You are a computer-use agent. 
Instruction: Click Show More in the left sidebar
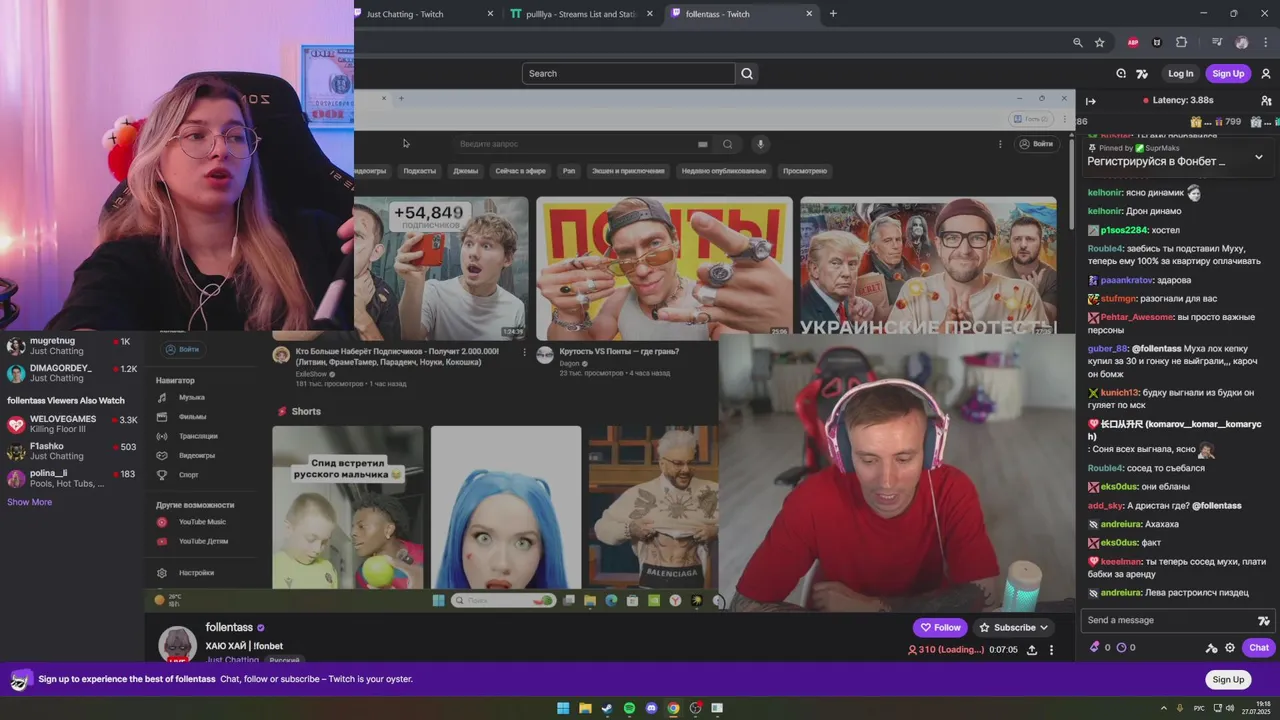click(x=30, y=502)
